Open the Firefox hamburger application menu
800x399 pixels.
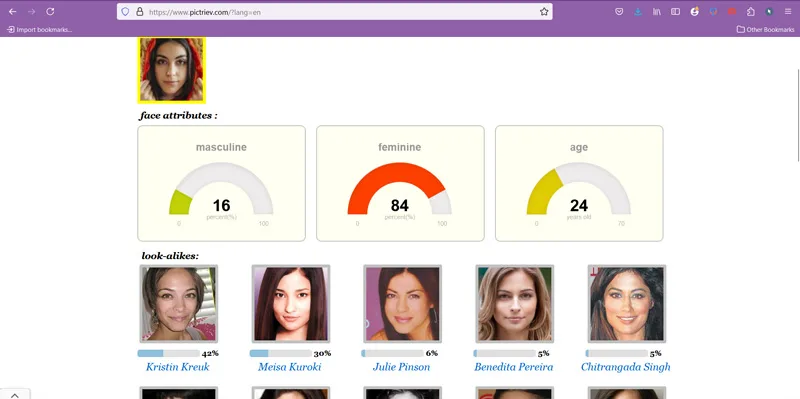[x=788, y=12]
